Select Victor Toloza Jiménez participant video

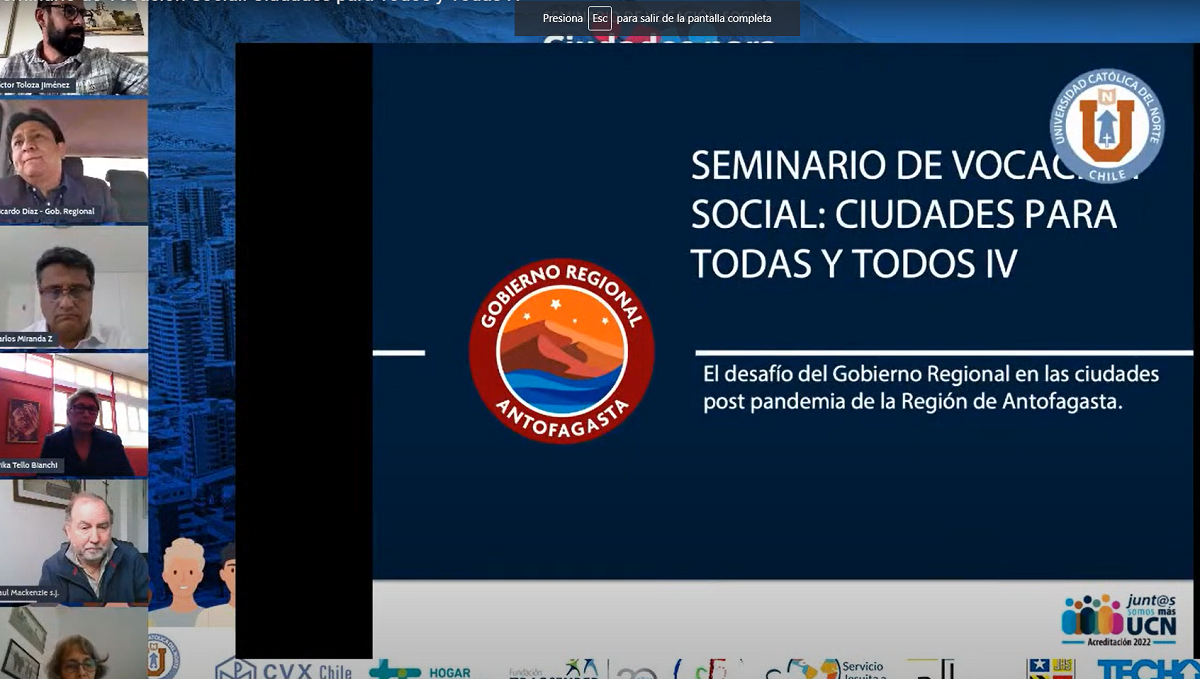pyautogui.click(x=74, y=47)
